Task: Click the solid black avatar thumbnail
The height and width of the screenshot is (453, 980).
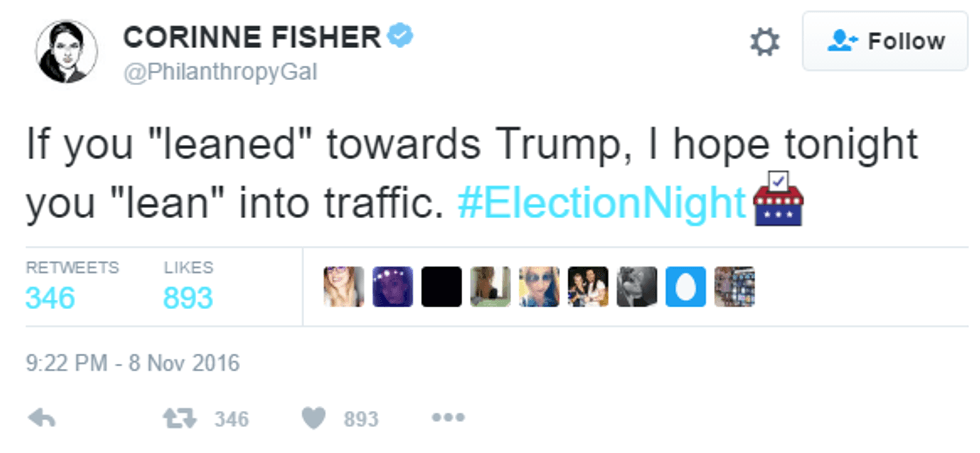Action: coord(441,287)
